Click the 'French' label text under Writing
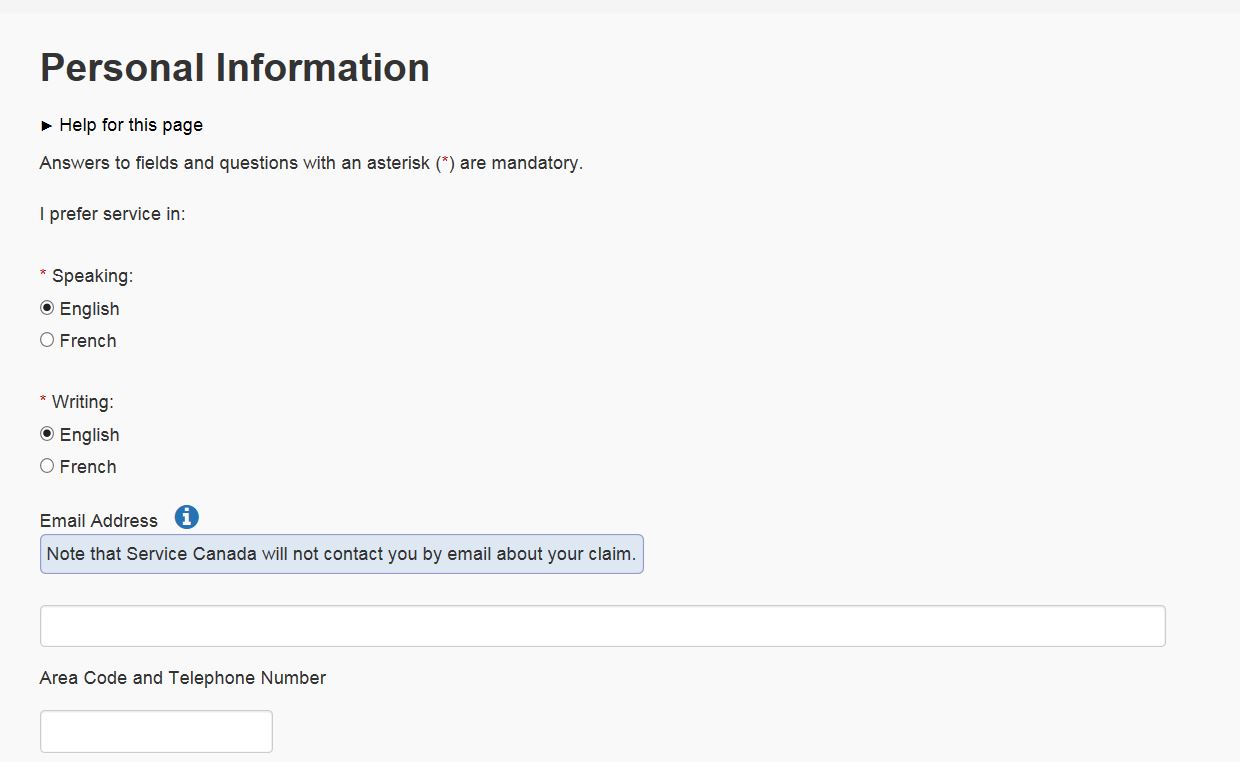 coord(88,467)
